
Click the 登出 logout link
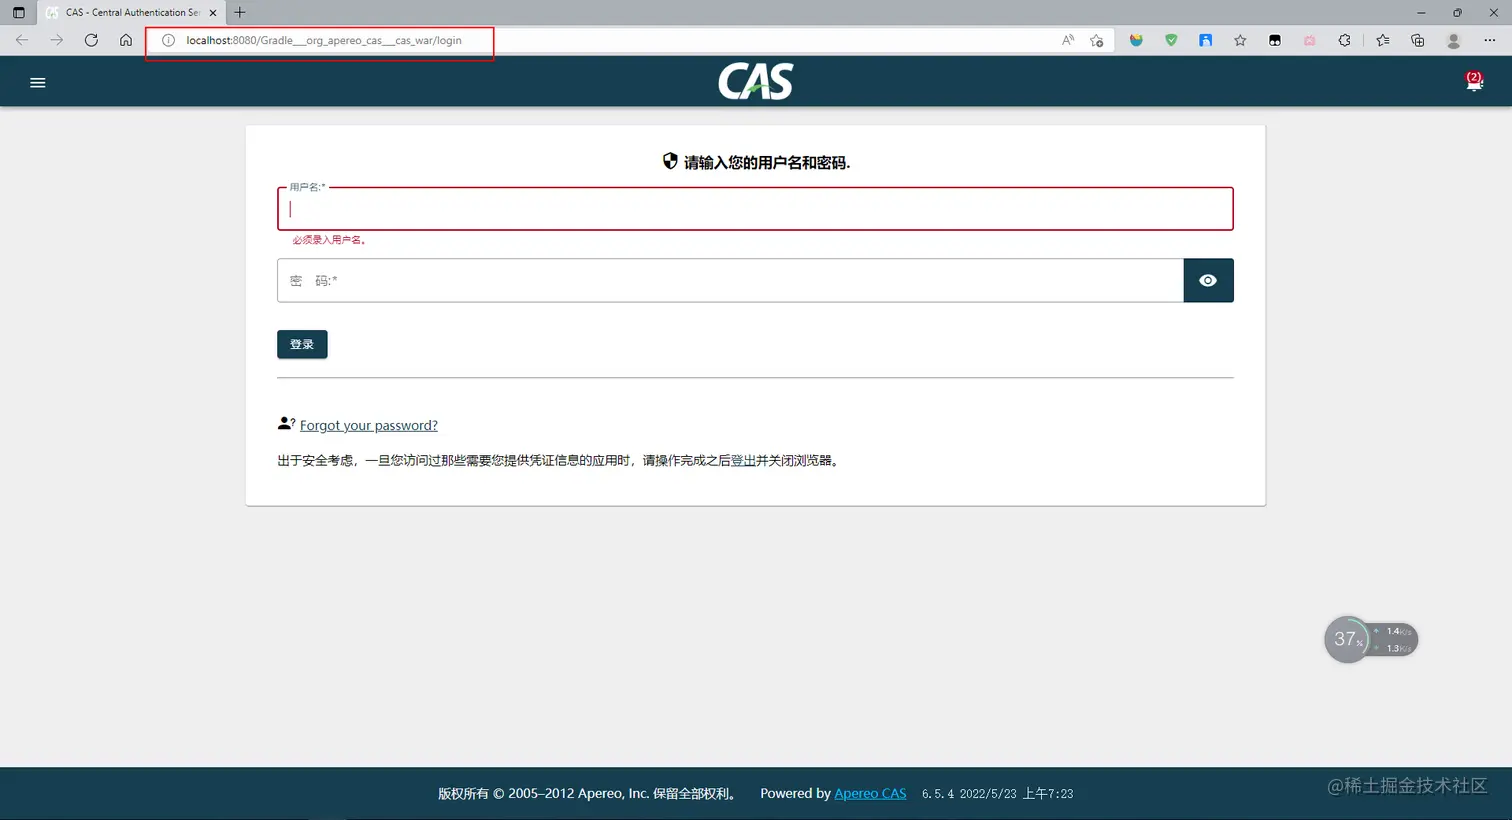coord(743,461)
